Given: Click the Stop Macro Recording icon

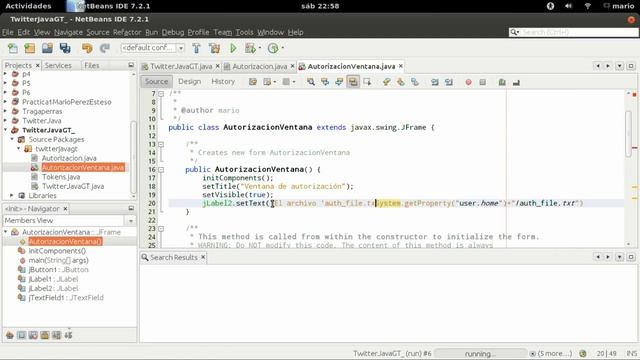Looking at the screenshot, I should coord(482,82).
